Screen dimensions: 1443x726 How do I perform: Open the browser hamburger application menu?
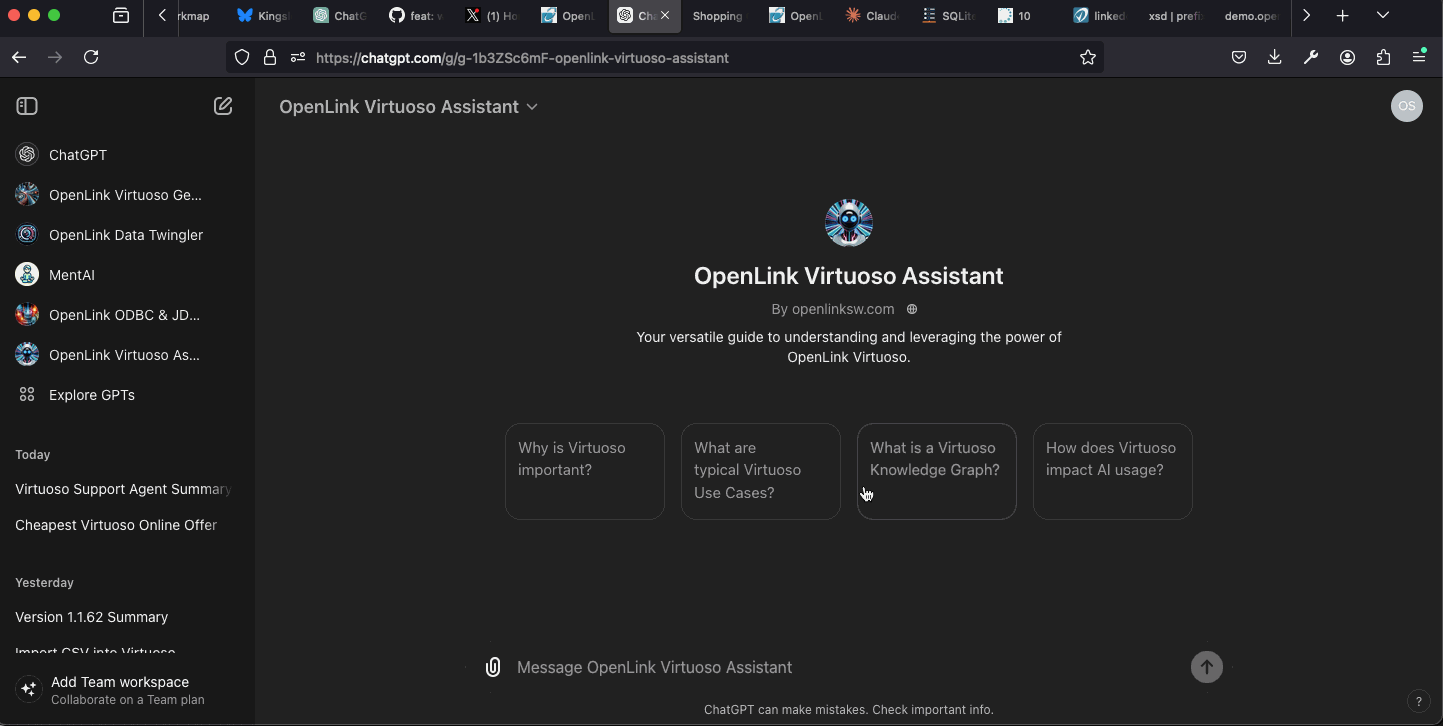point(1419,58)
